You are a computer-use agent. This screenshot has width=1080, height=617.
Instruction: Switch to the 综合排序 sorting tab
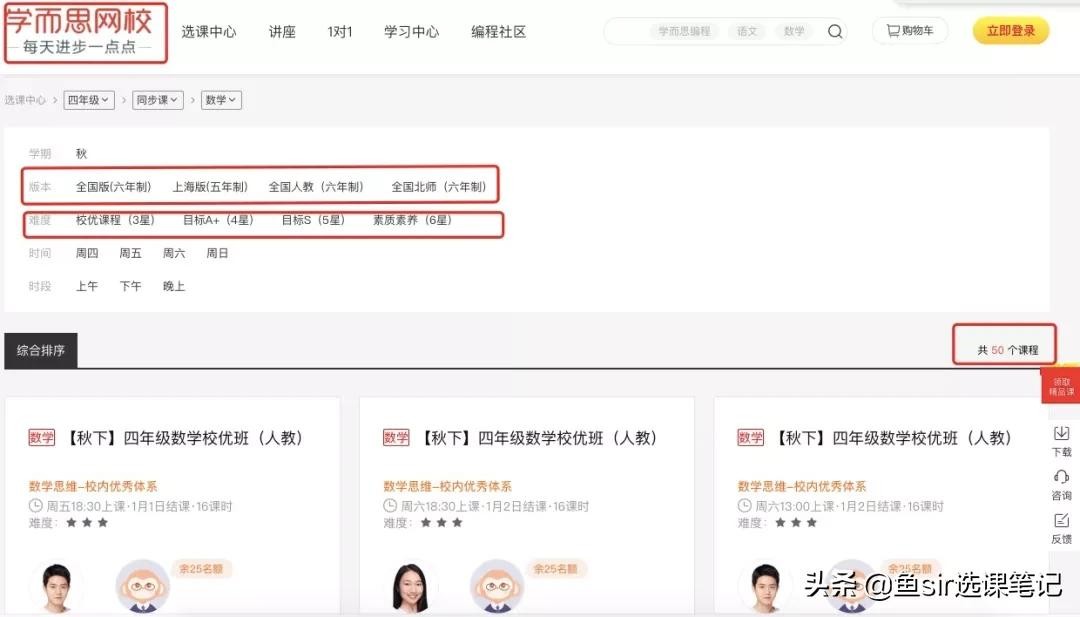[41, 351]
